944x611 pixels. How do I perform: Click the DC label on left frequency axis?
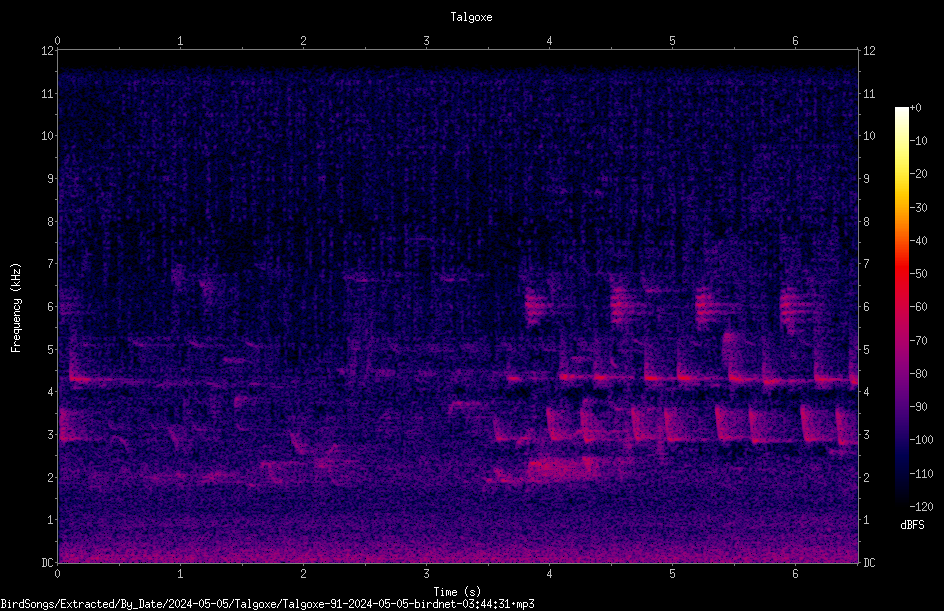47,563
